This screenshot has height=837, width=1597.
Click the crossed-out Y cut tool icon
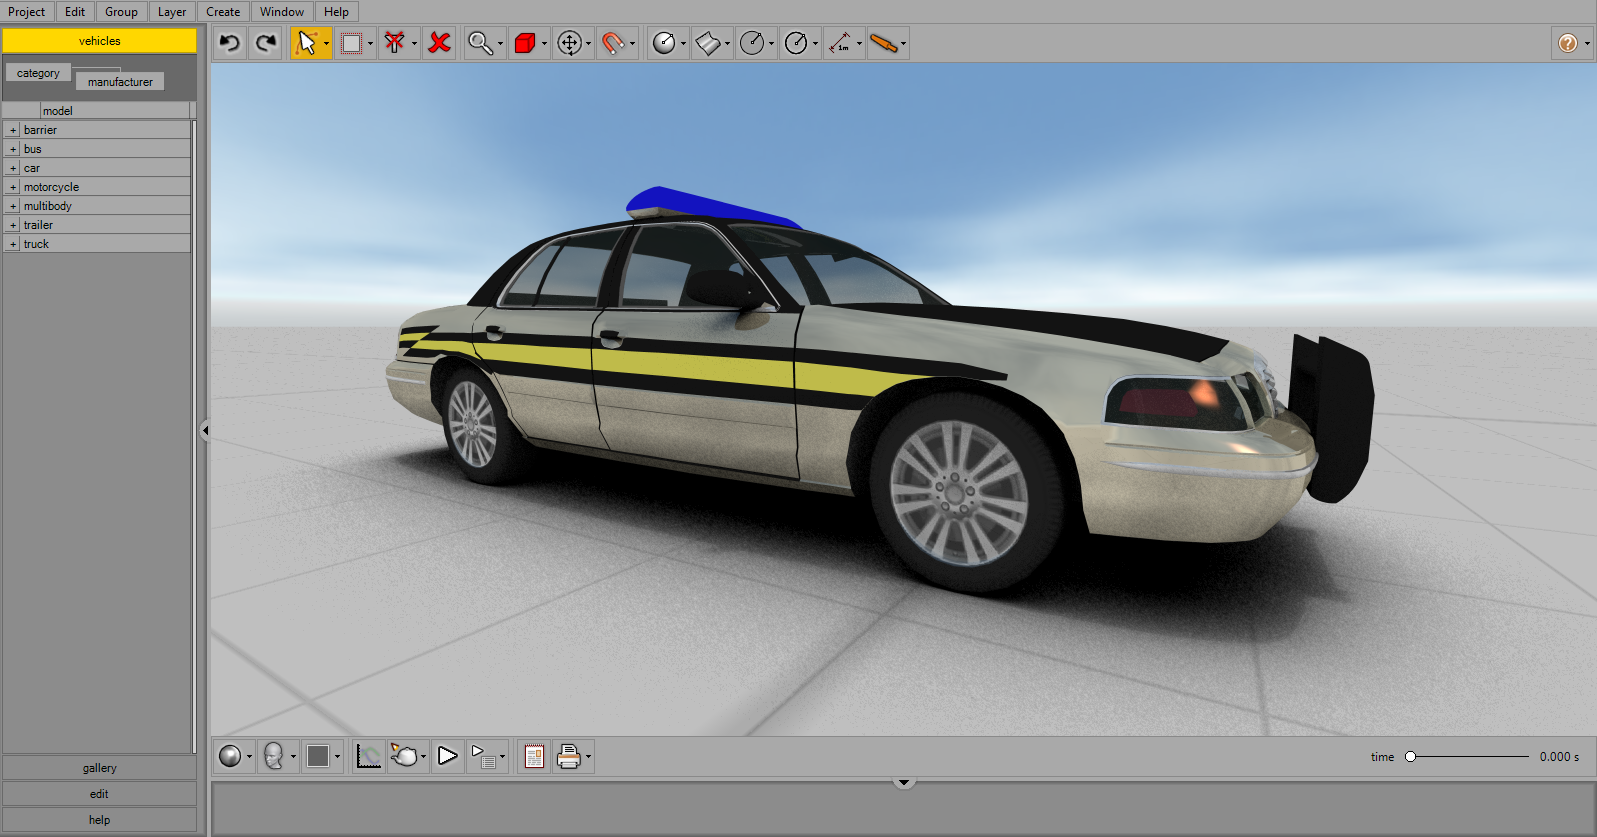395,43
